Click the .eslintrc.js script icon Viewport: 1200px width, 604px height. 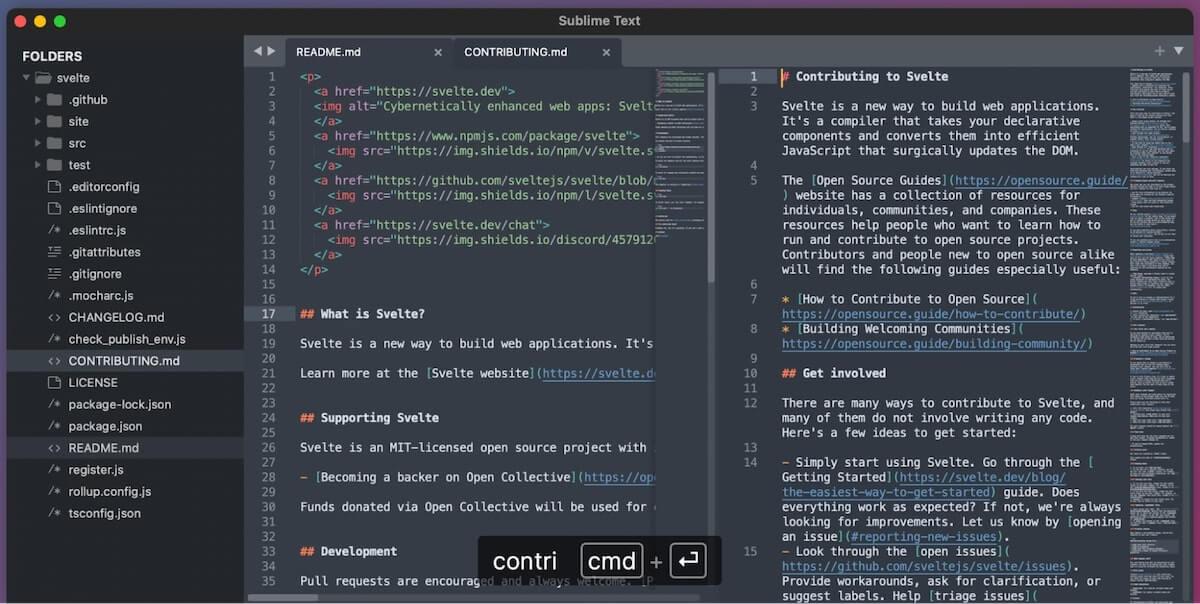(54, 231)
